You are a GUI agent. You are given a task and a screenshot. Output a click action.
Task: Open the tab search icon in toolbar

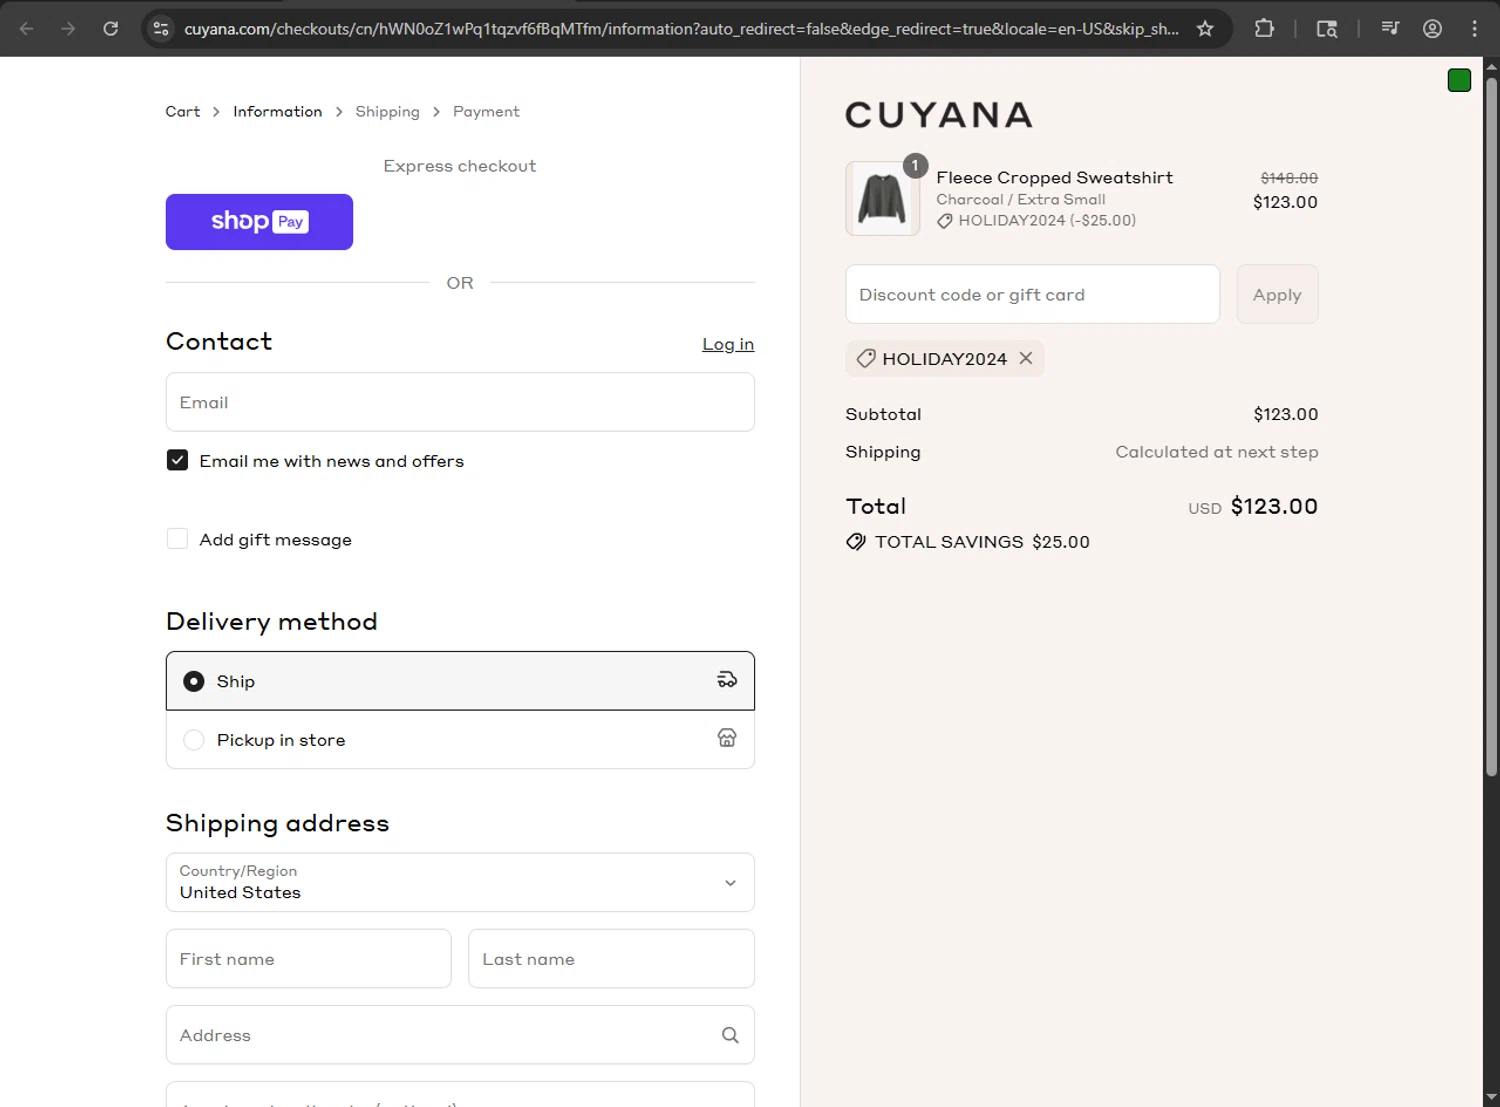coord(1327,28)
